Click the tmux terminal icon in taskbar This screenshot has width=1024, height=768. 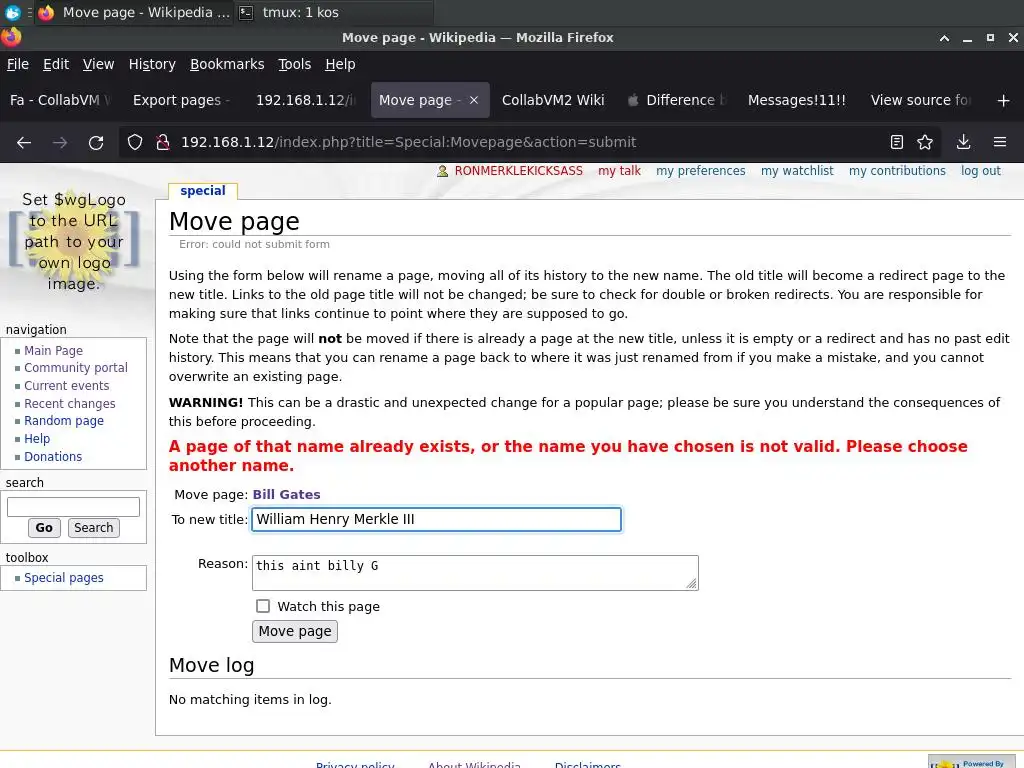pos(246,12)
